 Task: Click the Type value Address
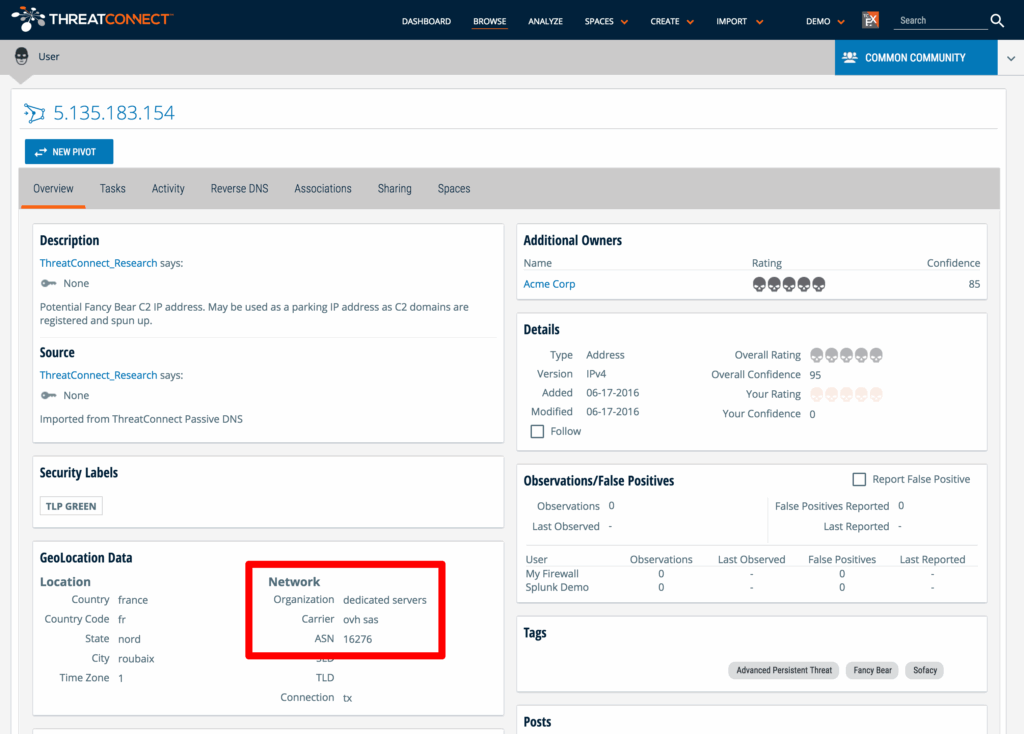click(605, 355)
